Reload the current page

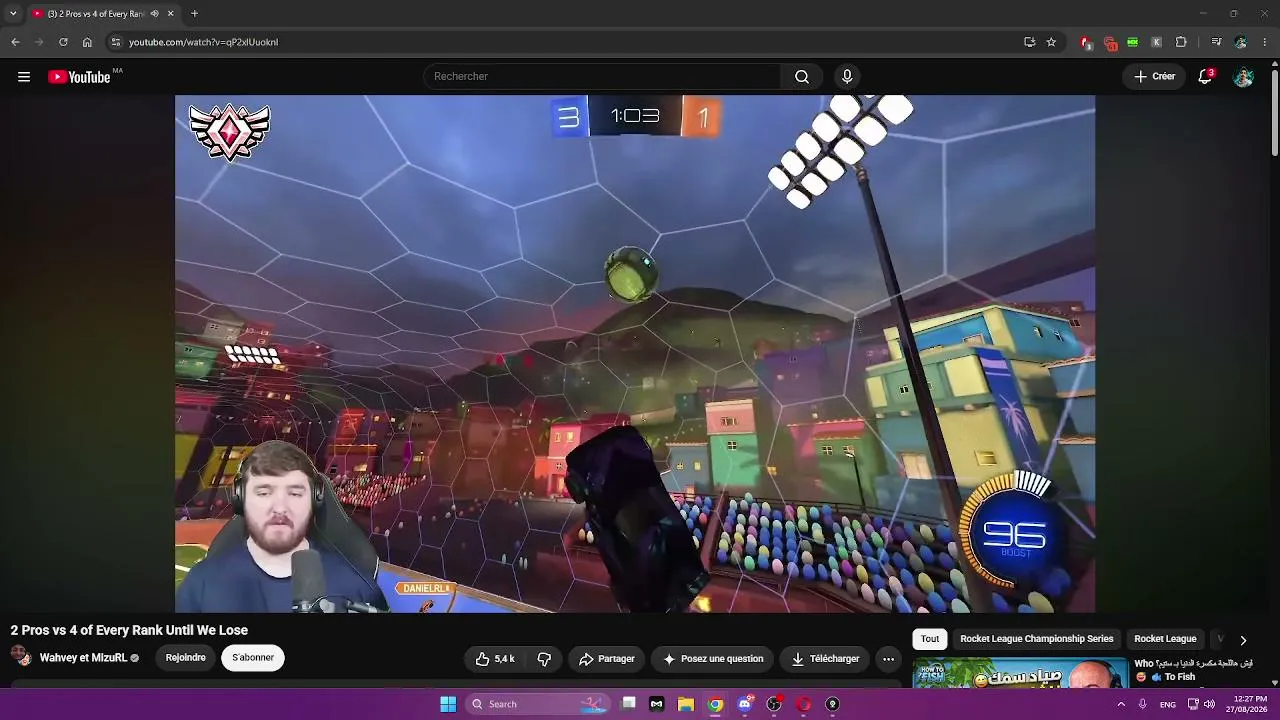click(x=63, y=42)
